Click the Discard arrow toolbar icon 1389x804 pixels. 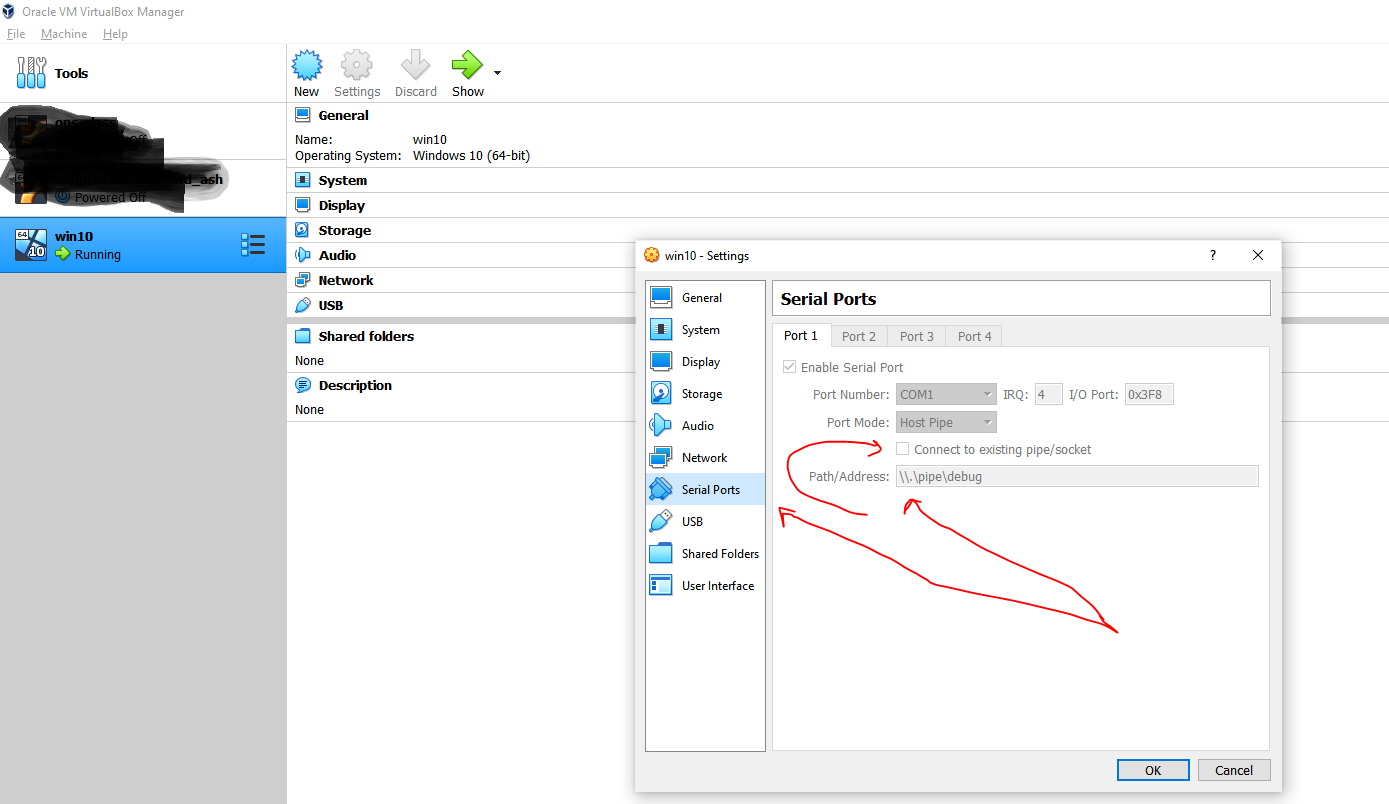click(415, 66)
